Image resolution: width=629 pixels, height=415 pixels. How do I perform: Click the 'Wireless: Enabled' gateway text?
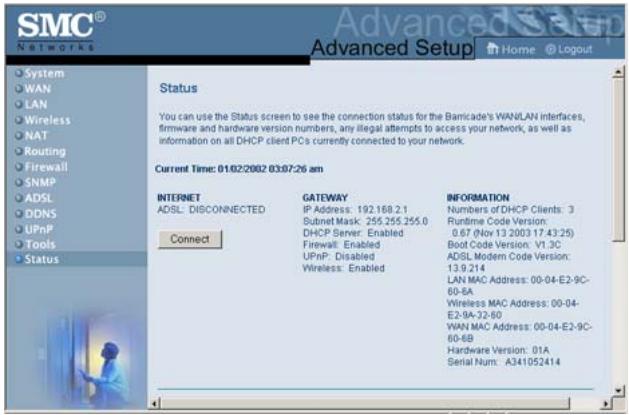343,268
